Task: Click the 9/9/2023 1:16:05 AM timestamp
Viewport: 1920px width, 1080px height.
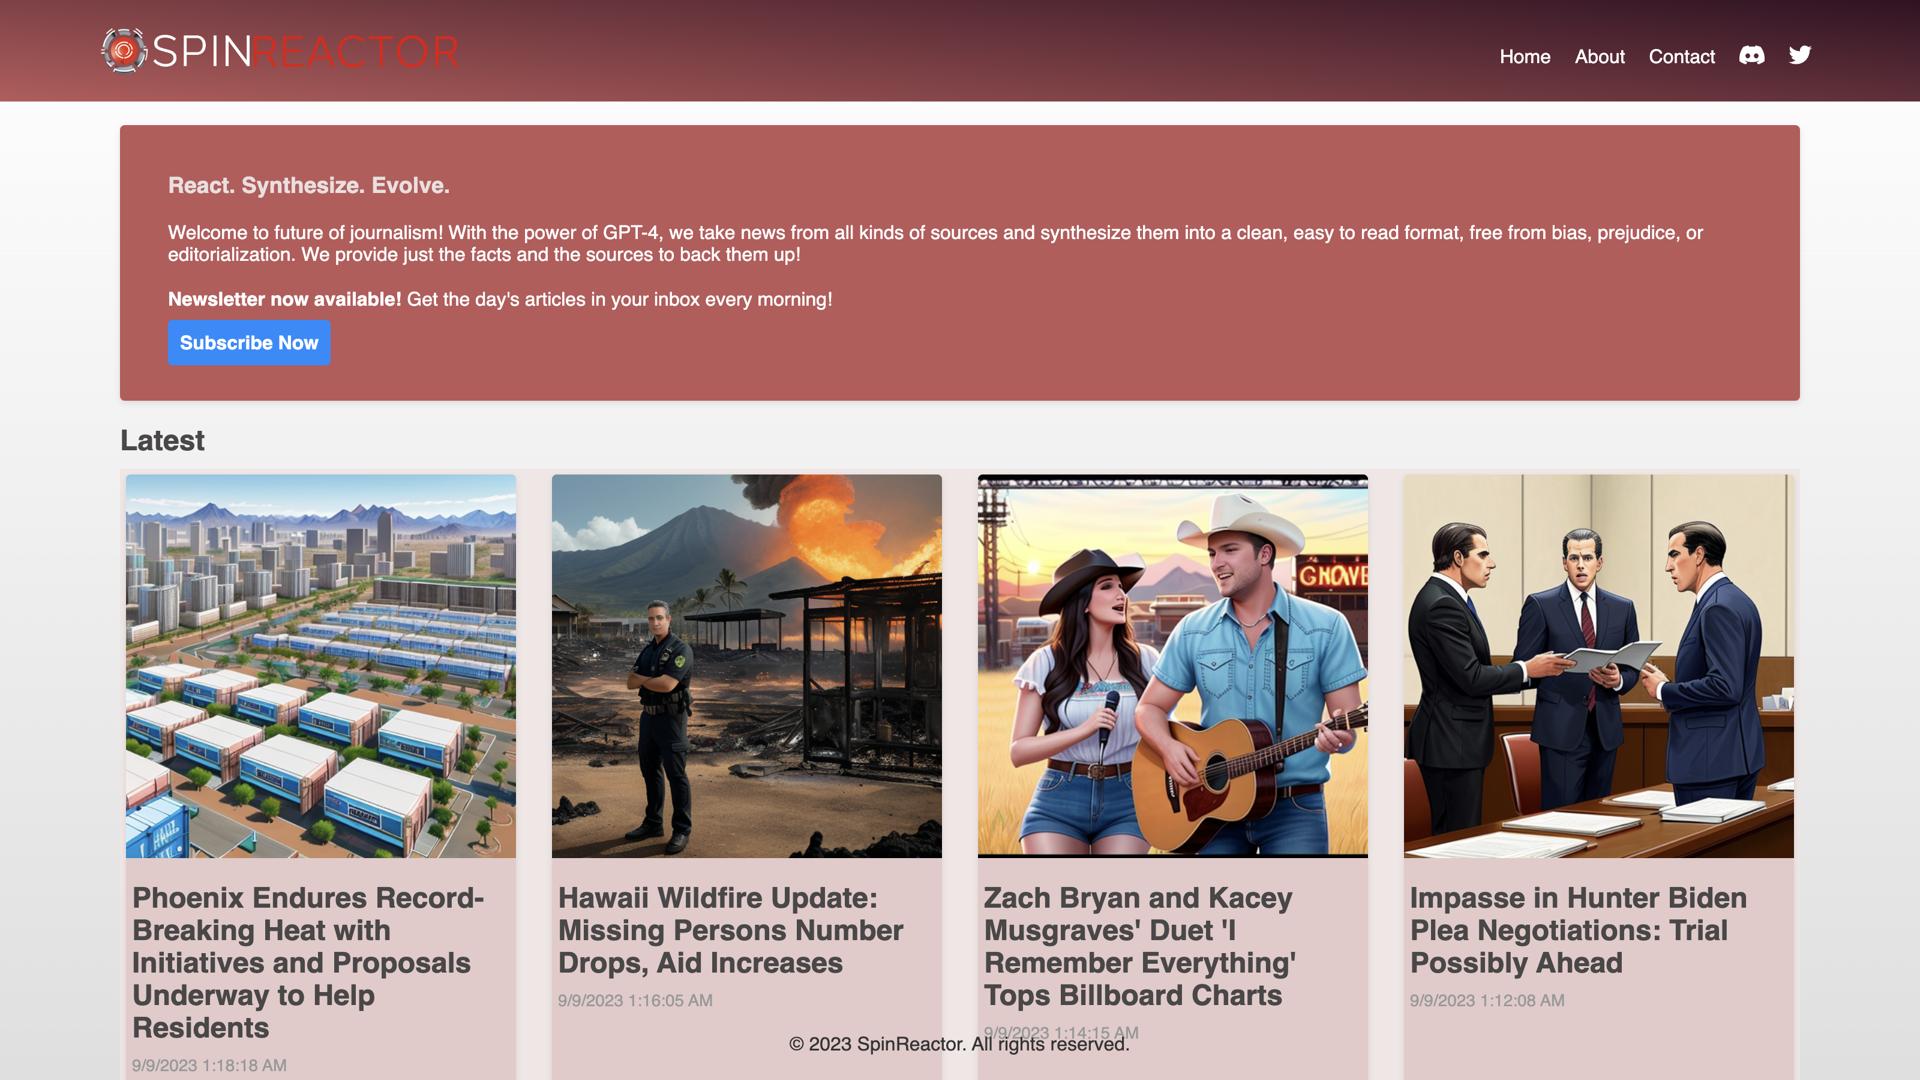Action: tap(635, 1000)
